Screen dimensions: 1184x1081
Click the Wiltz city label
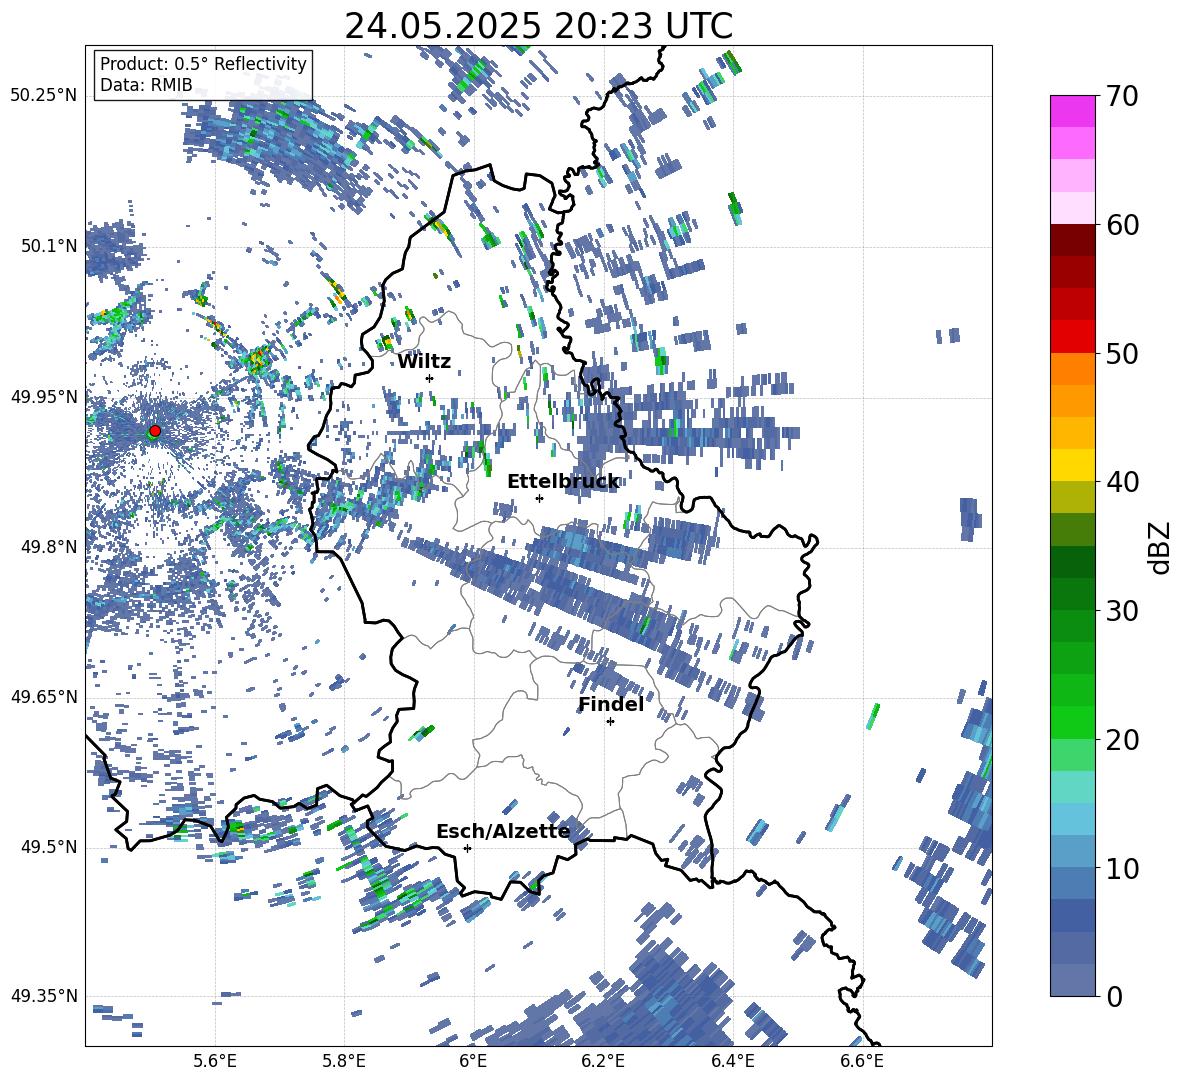click(424, 362)
